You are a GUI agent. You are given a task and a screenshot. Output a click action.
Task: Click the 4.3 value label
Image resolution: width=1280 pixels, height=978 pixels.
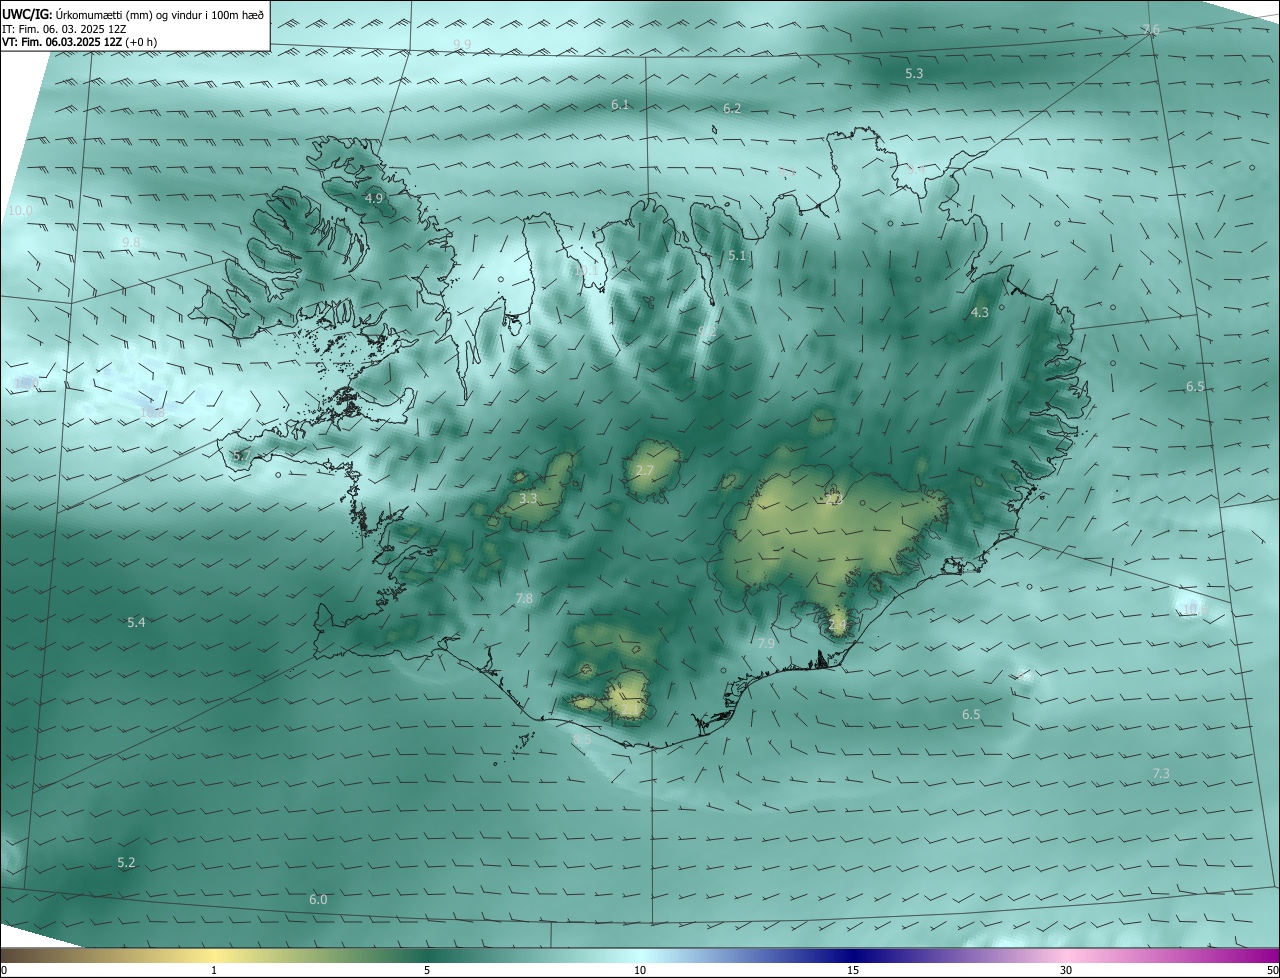(x=980, y=313)
